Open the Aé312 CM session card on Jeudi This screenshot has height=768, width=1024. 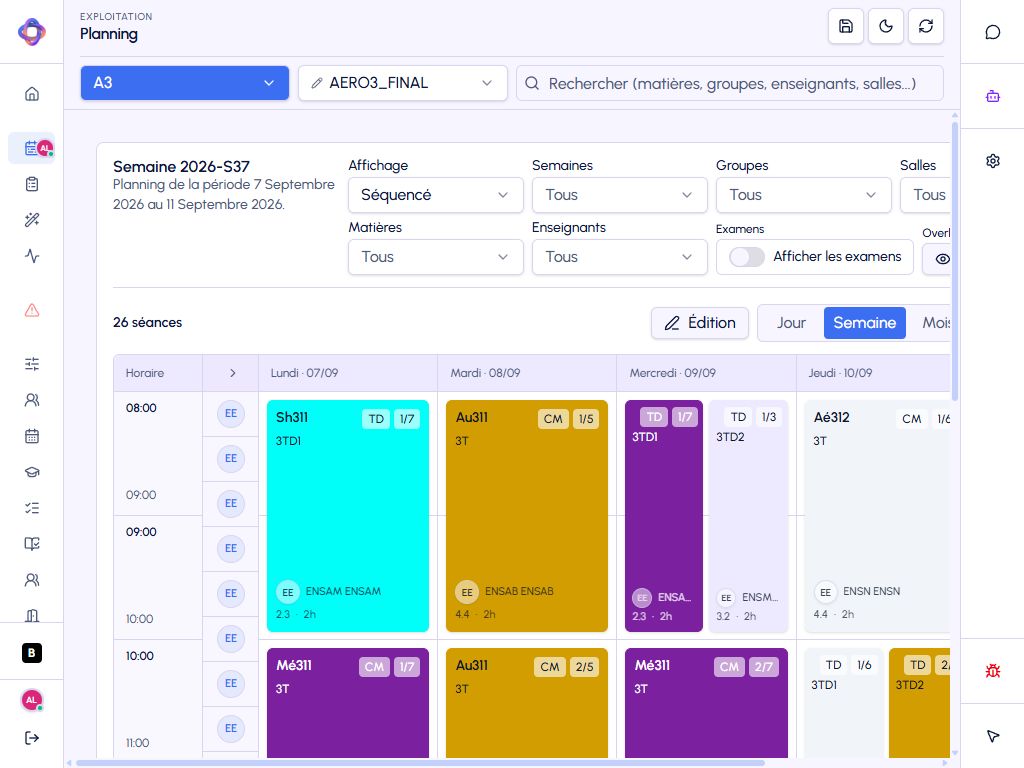[877, 516]
